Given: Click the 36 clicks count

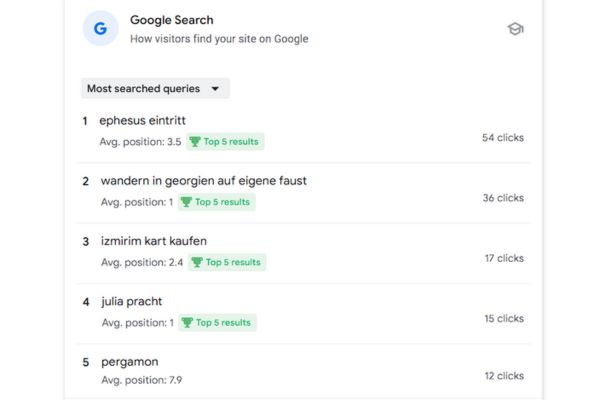Looking at the screenshot, I should coord(503,198).
